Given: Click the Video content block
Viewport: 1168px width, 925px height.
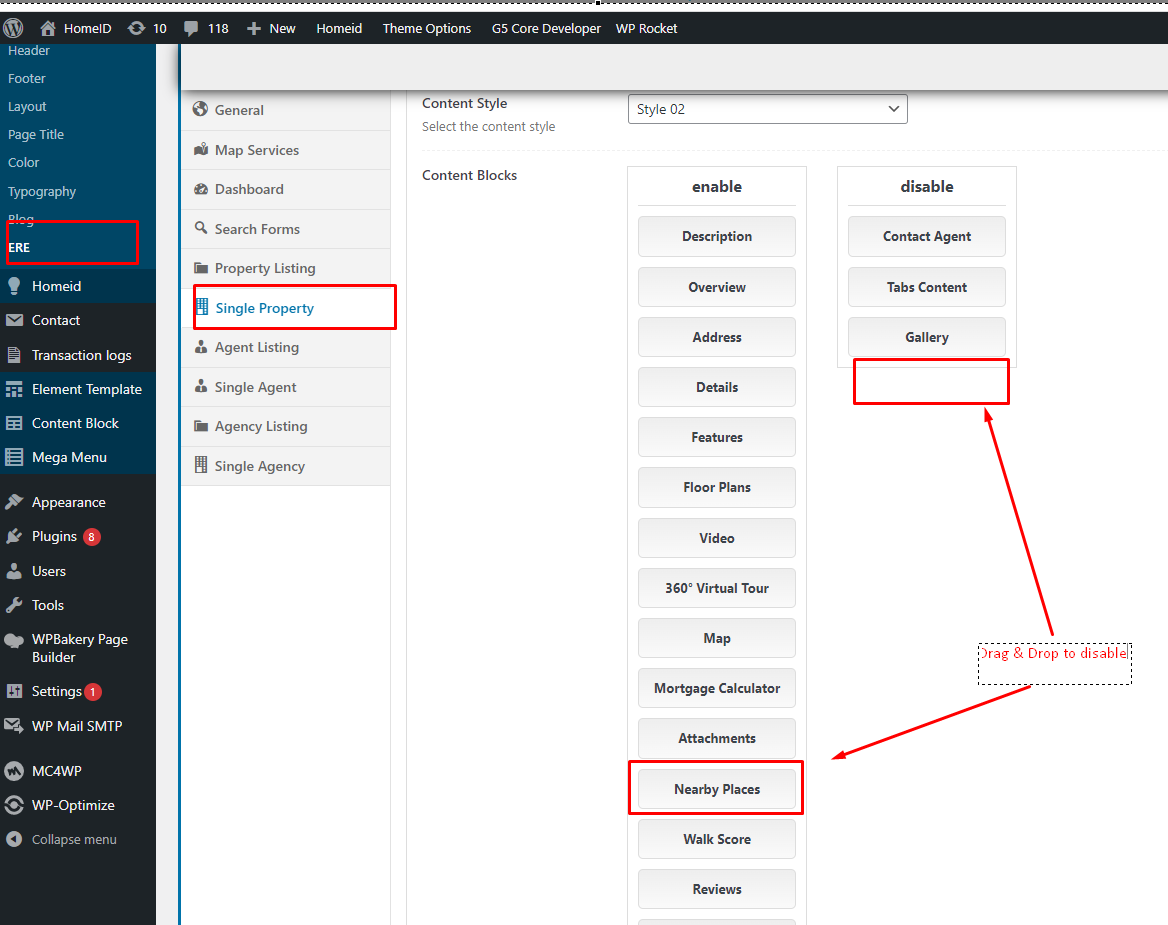Looking at the screenshot, I should 717,538.
